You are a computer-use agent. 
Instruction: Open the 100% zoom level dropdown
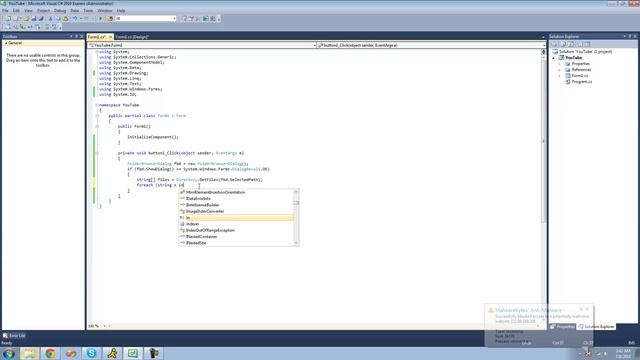point(105,326)
